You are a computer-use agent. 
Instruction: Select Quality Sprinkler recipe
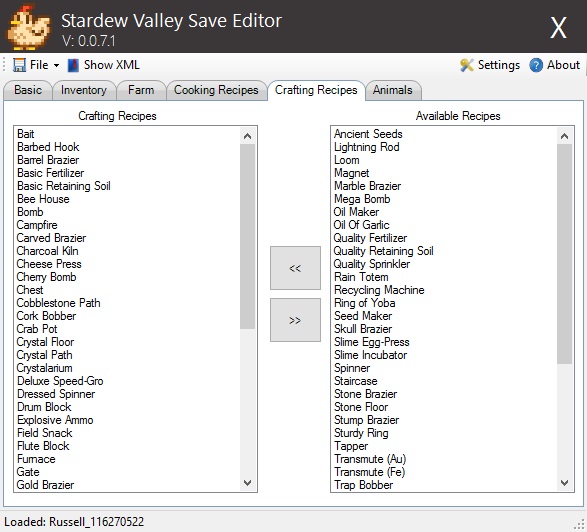pos(372,264)
